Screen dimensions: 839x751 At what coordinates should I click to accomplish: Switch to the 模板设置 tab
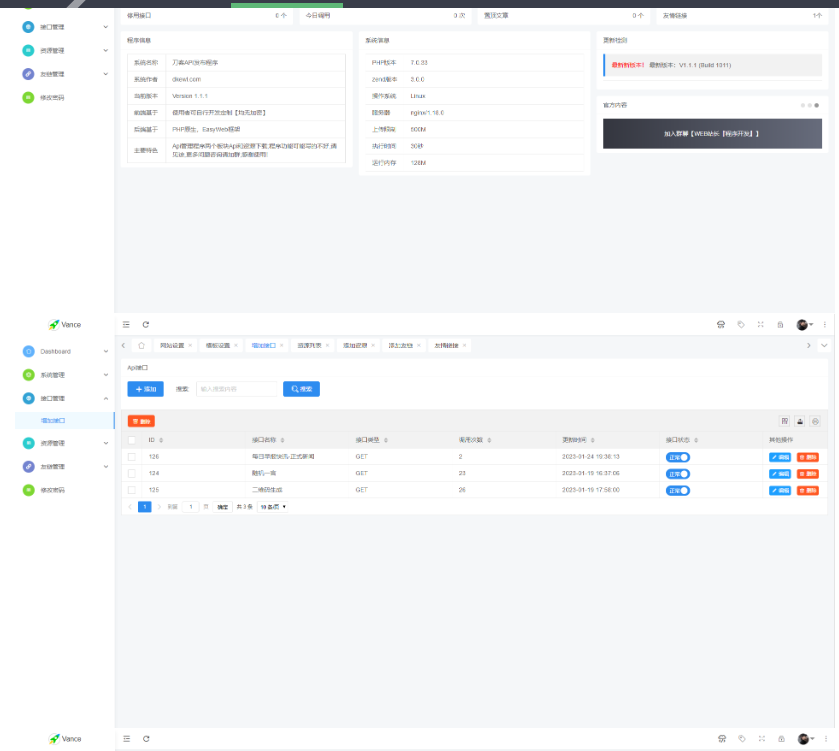(x=218, y=345)
